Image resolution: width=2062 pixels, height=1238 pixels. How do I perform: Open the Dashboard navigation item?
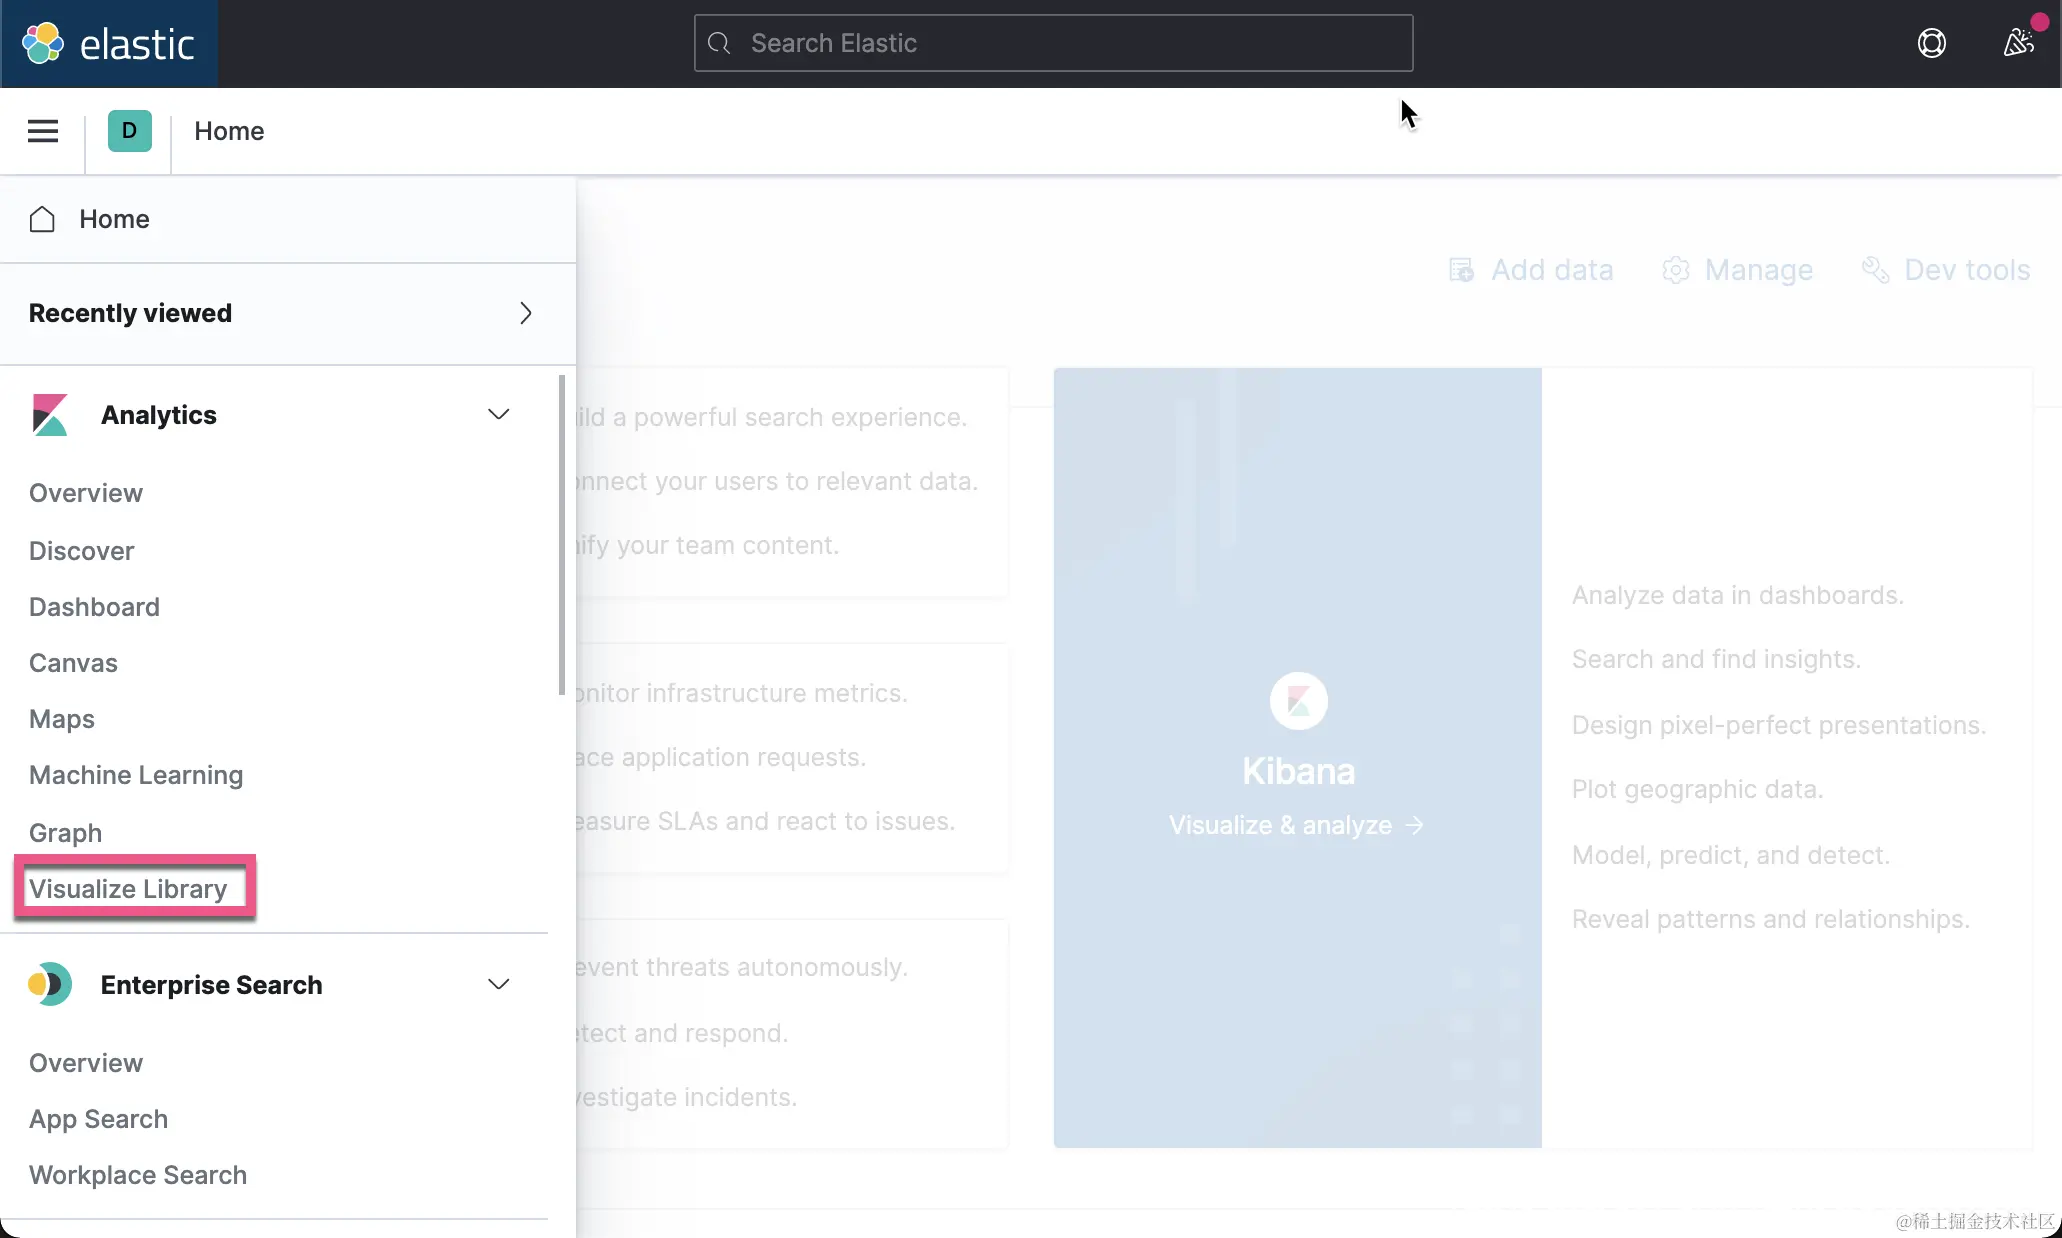tap(94, 607)
